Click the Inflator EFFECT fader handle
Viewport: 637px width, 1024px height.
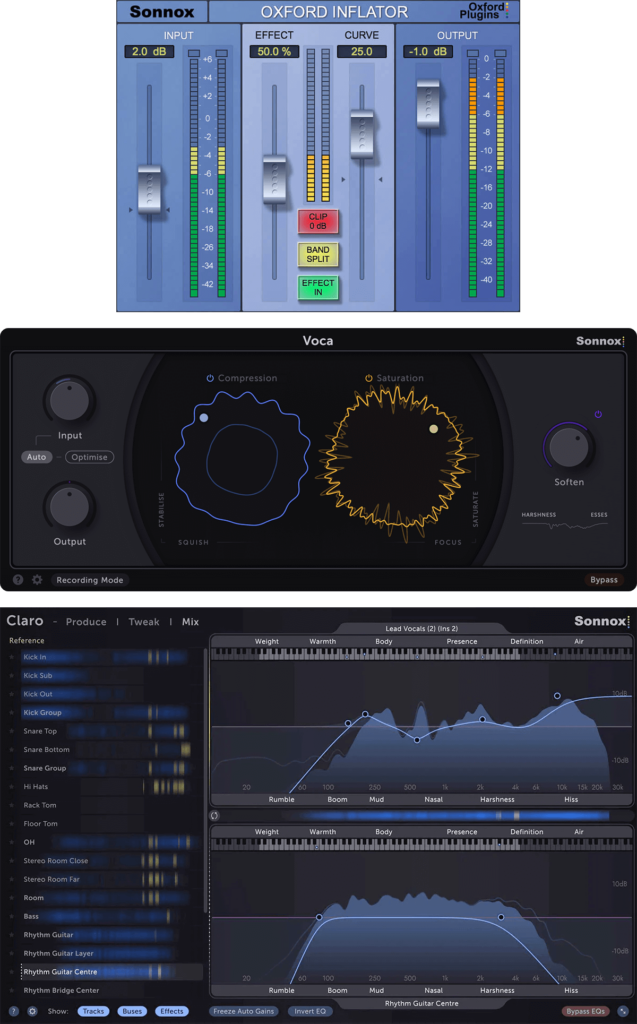[274, 179]
